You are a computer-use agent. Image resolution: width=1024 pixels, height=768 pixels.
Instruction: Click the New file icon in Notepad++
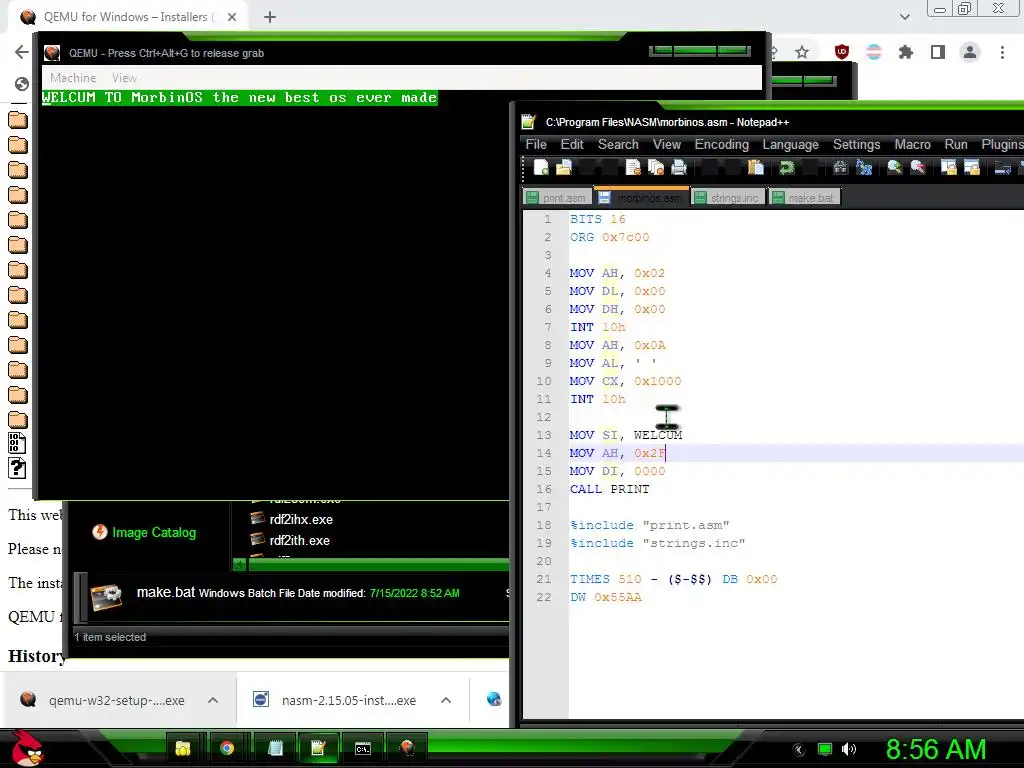coord(541,168)
